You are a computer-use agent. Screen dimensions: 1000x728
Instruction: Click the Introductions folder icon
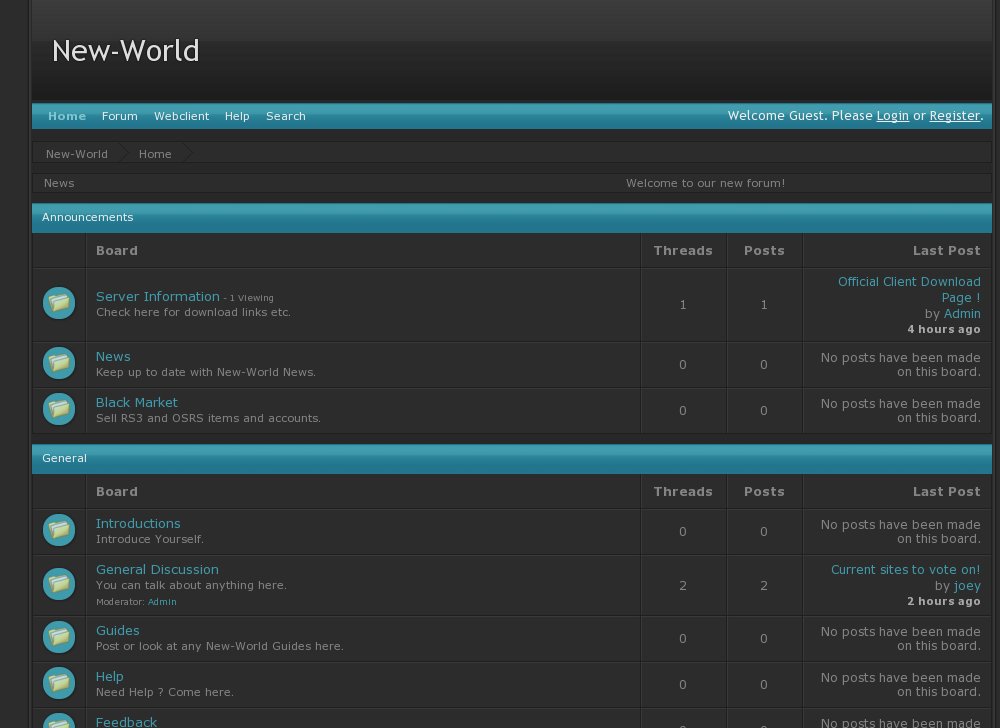pos(58,530)
